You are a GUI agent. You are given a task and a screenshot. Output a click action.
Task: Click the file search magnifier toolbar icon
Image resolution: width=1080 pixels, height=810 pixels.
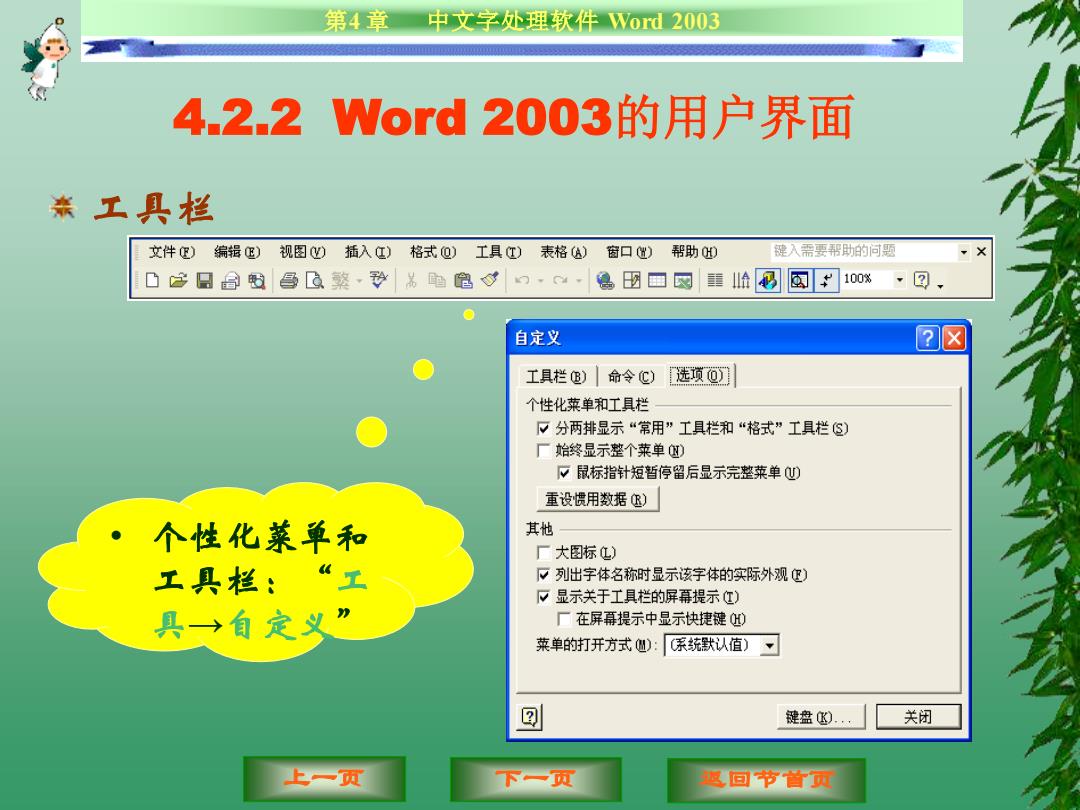[x=256, y=280]
